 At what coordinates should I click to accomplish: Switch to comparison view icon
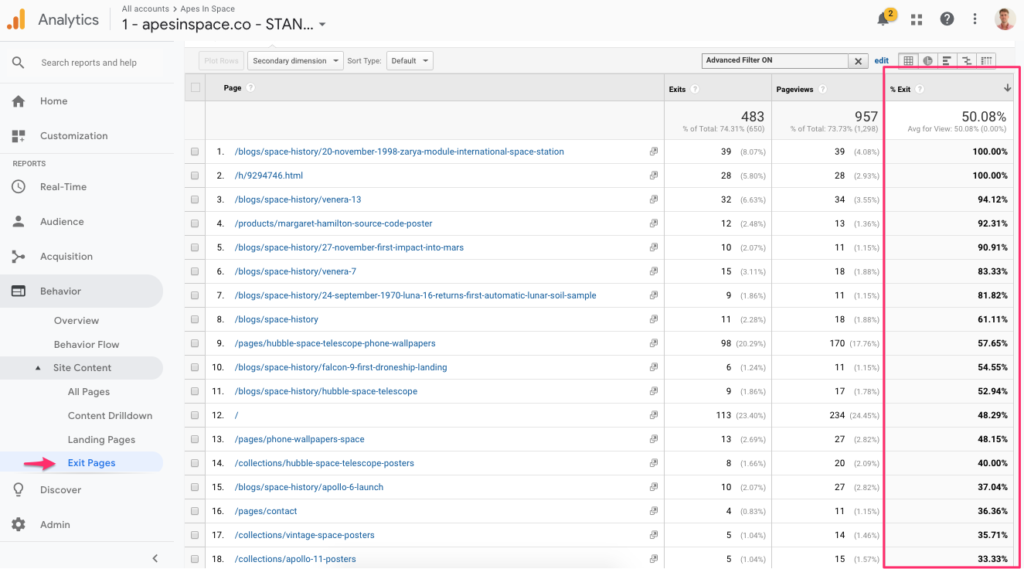967,60
